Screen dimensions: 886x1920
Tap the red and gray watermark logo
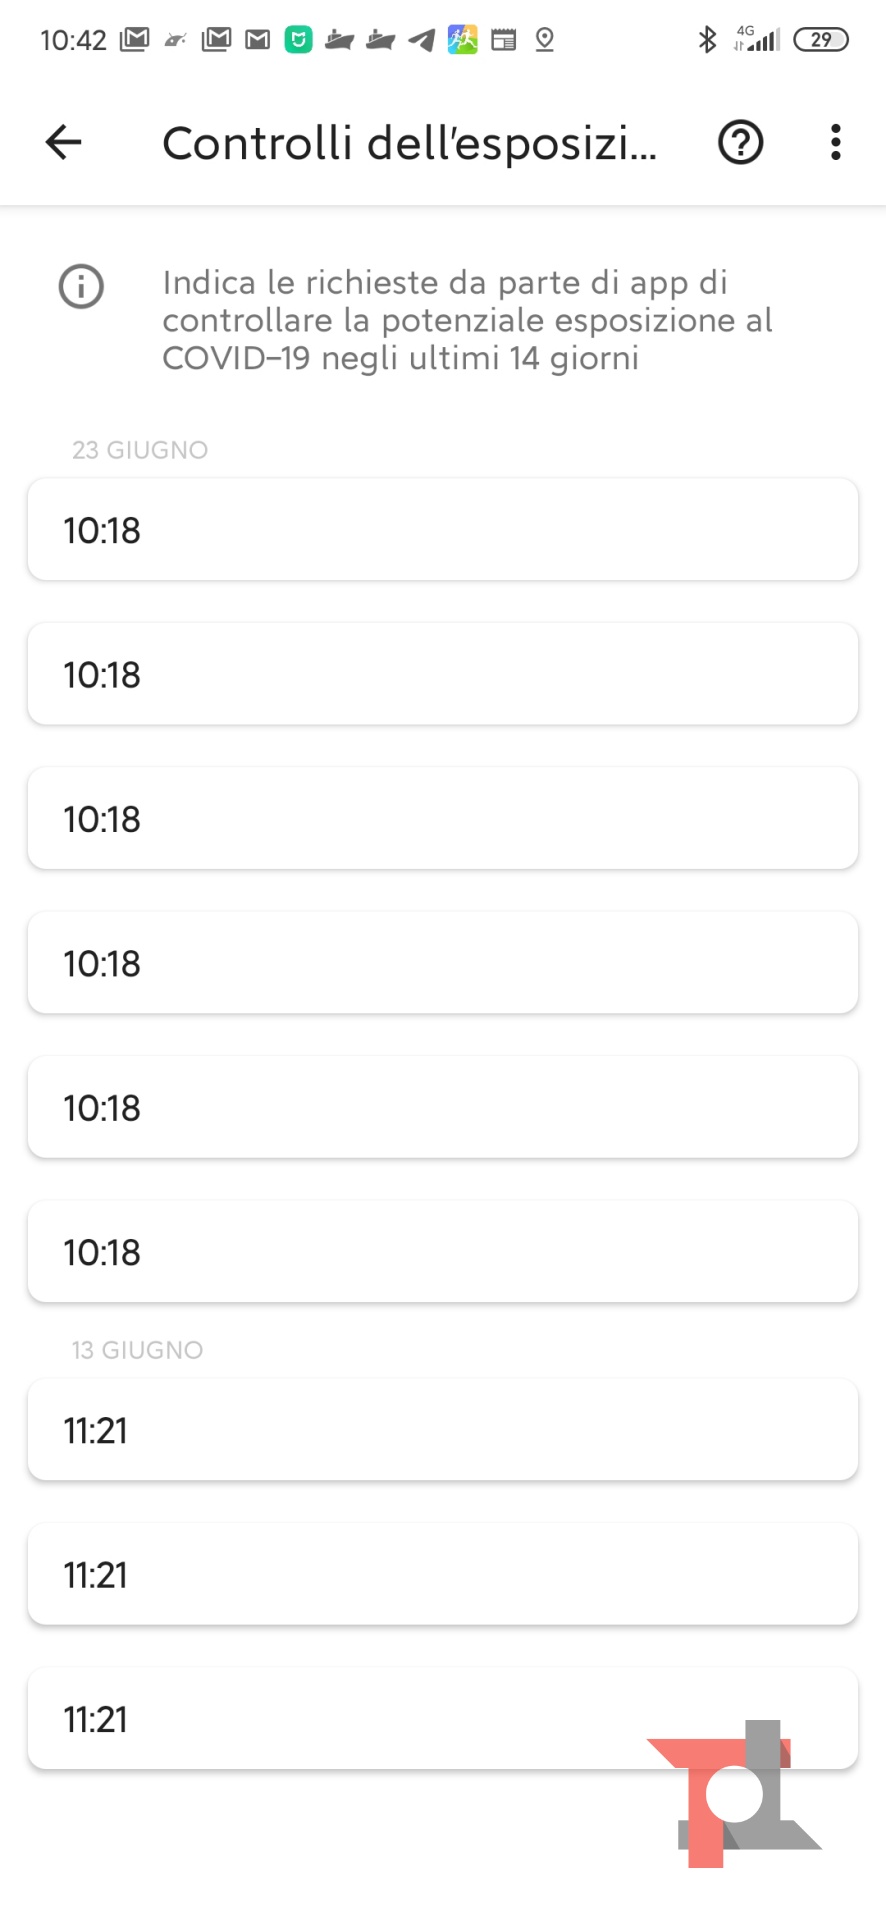point(735,1795)
